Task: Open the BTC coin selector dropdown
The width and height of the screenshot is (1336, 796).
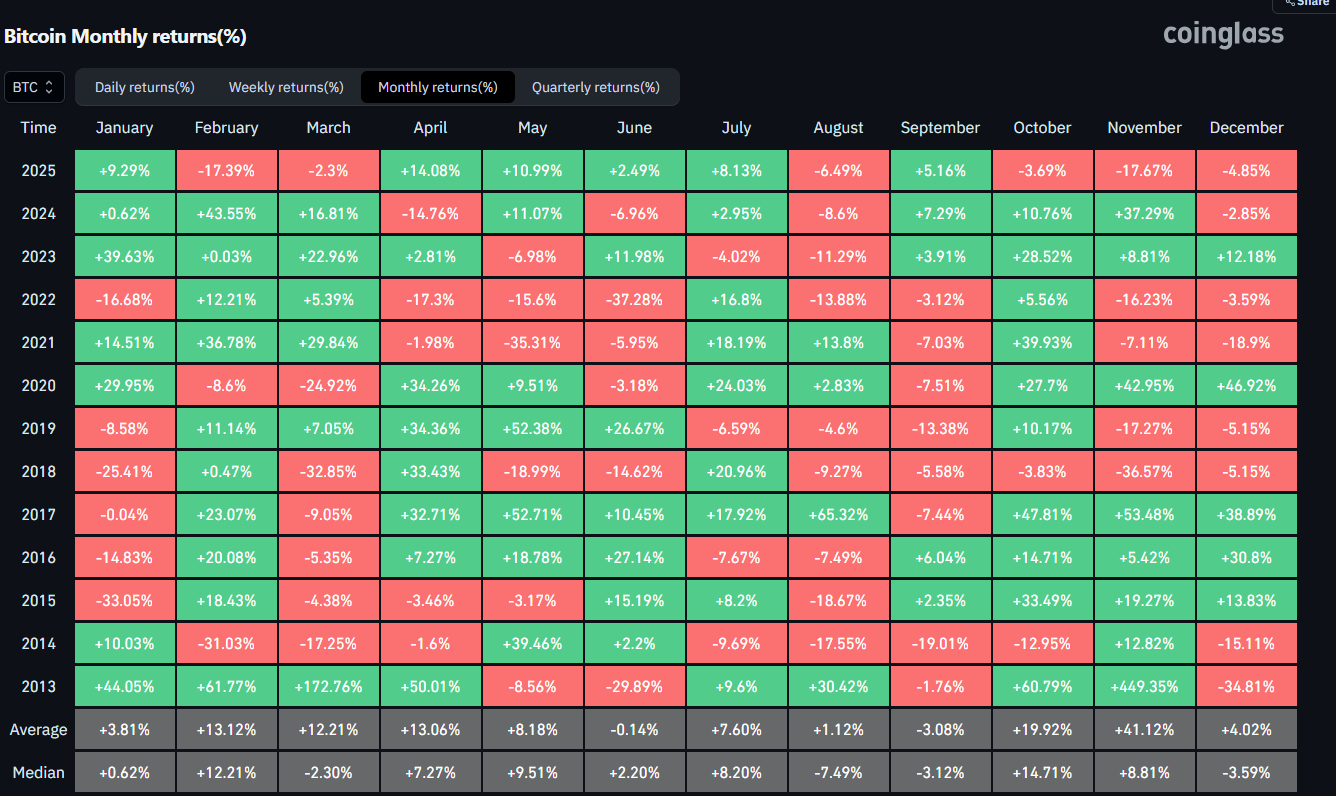Action: [35, 87]
